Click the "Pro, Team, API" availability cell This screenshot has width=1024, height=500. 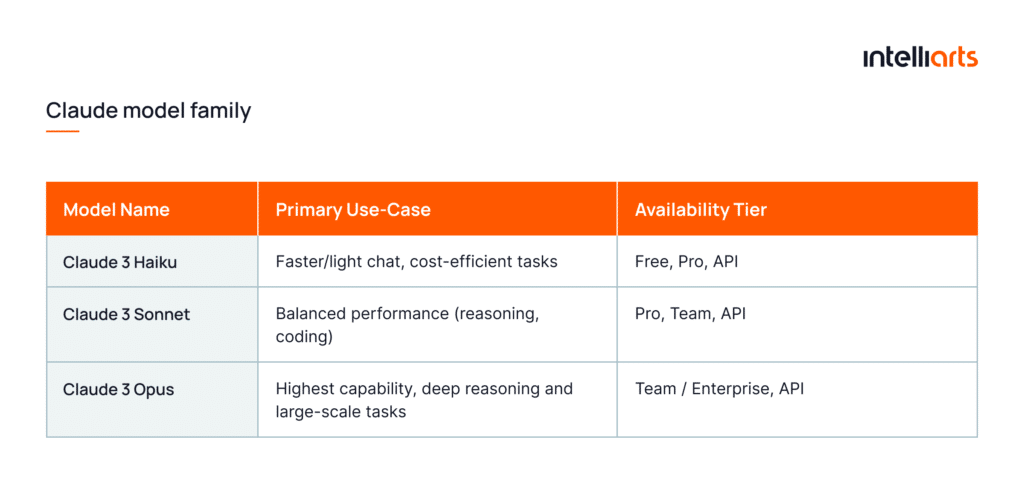click(x=690, y=314)
